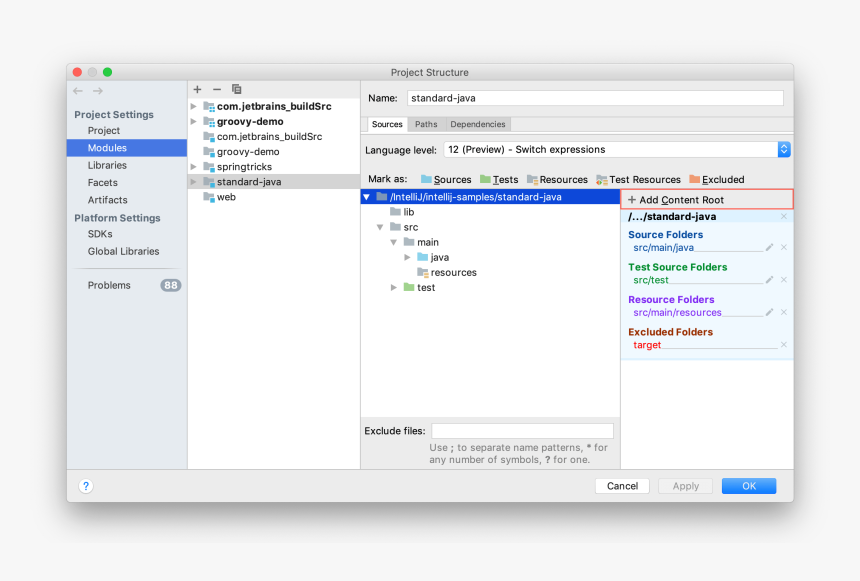
Task: Open Project settings
Action: point(104,131)
